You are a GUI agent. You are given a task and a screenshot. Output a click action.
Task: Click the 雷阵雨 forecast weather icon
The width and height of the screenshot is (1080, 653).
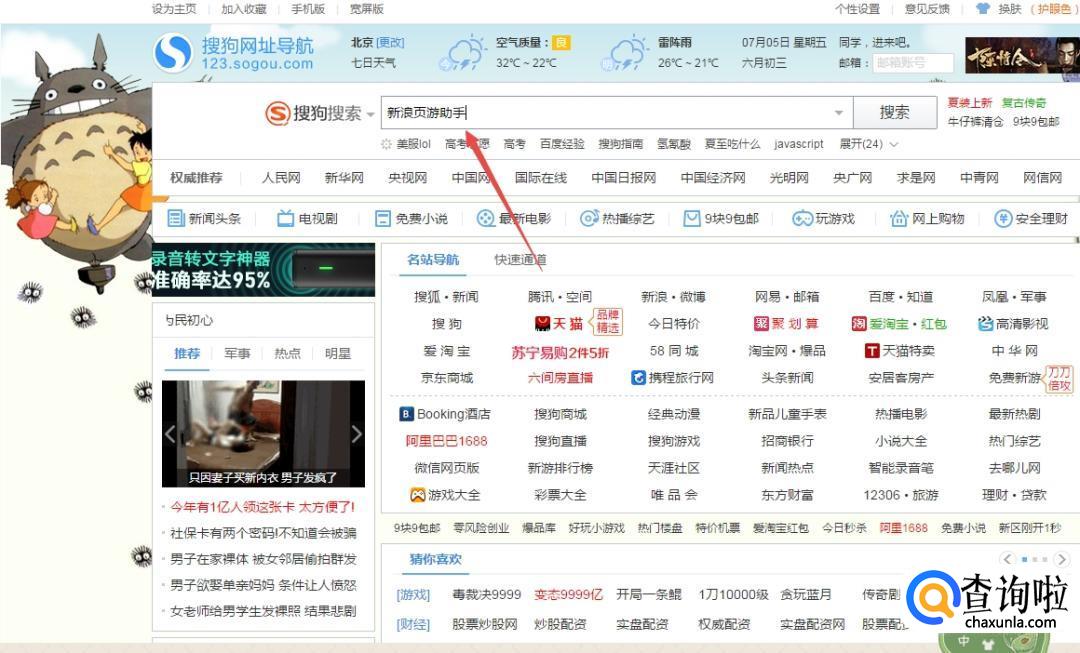625,54
